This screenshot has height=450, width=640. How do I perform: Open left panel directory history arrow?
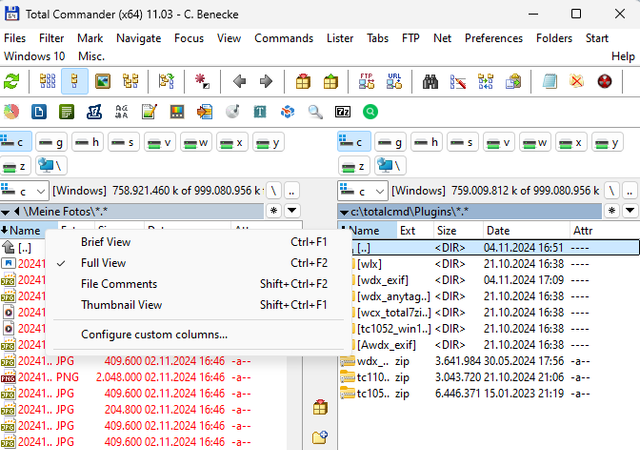tap(292, 211)
